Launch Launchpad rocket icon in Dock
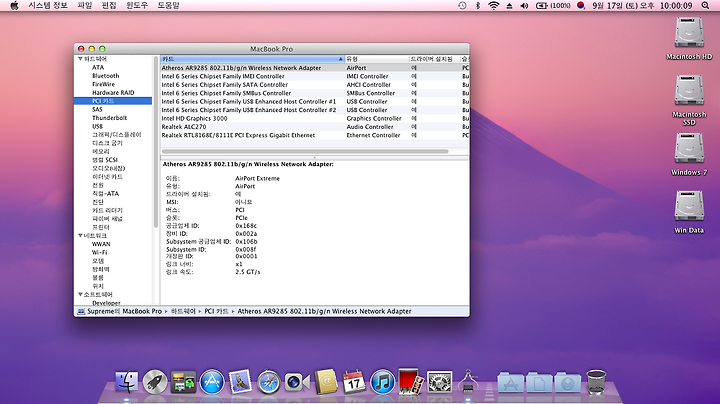The height and width of the screenshot is (404, 720). pos(155,382)
